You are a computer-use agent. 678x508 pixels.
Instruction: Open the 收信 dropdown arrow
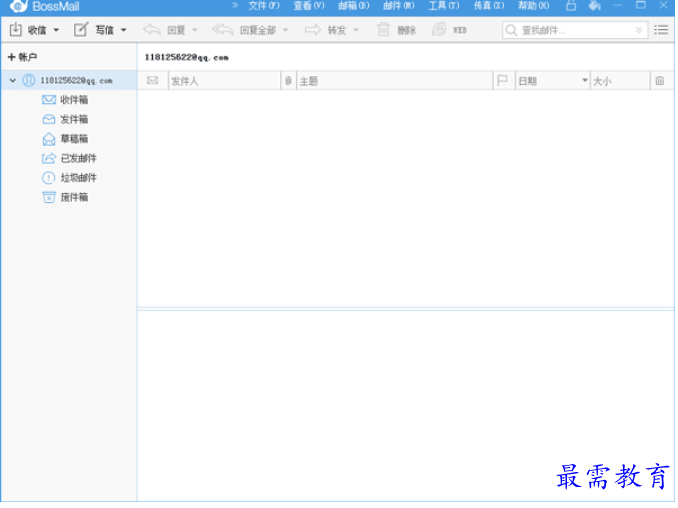tap(56, 30)
